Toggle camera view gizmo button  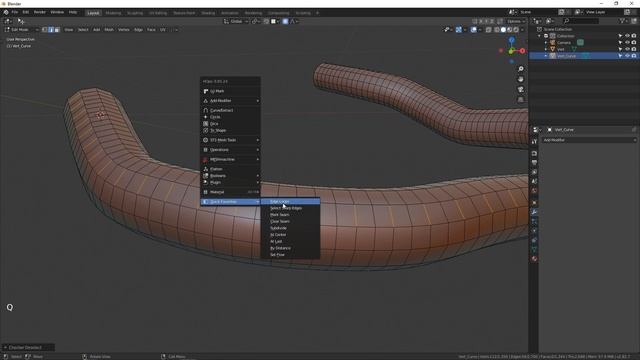pos(520,89)
